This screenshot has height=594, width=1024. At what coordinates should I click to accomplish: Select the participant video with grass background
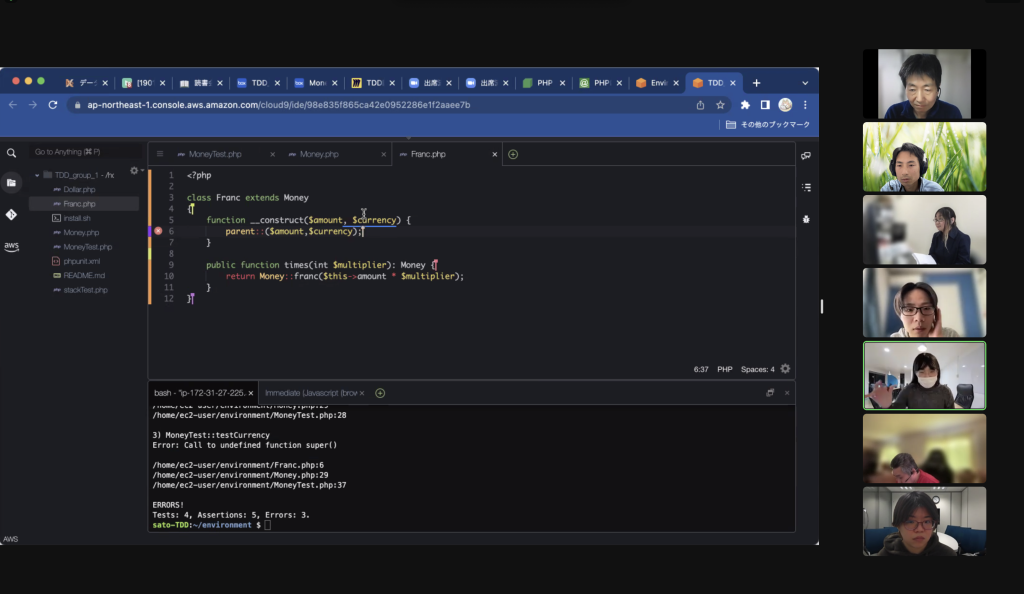pos(924,157)
